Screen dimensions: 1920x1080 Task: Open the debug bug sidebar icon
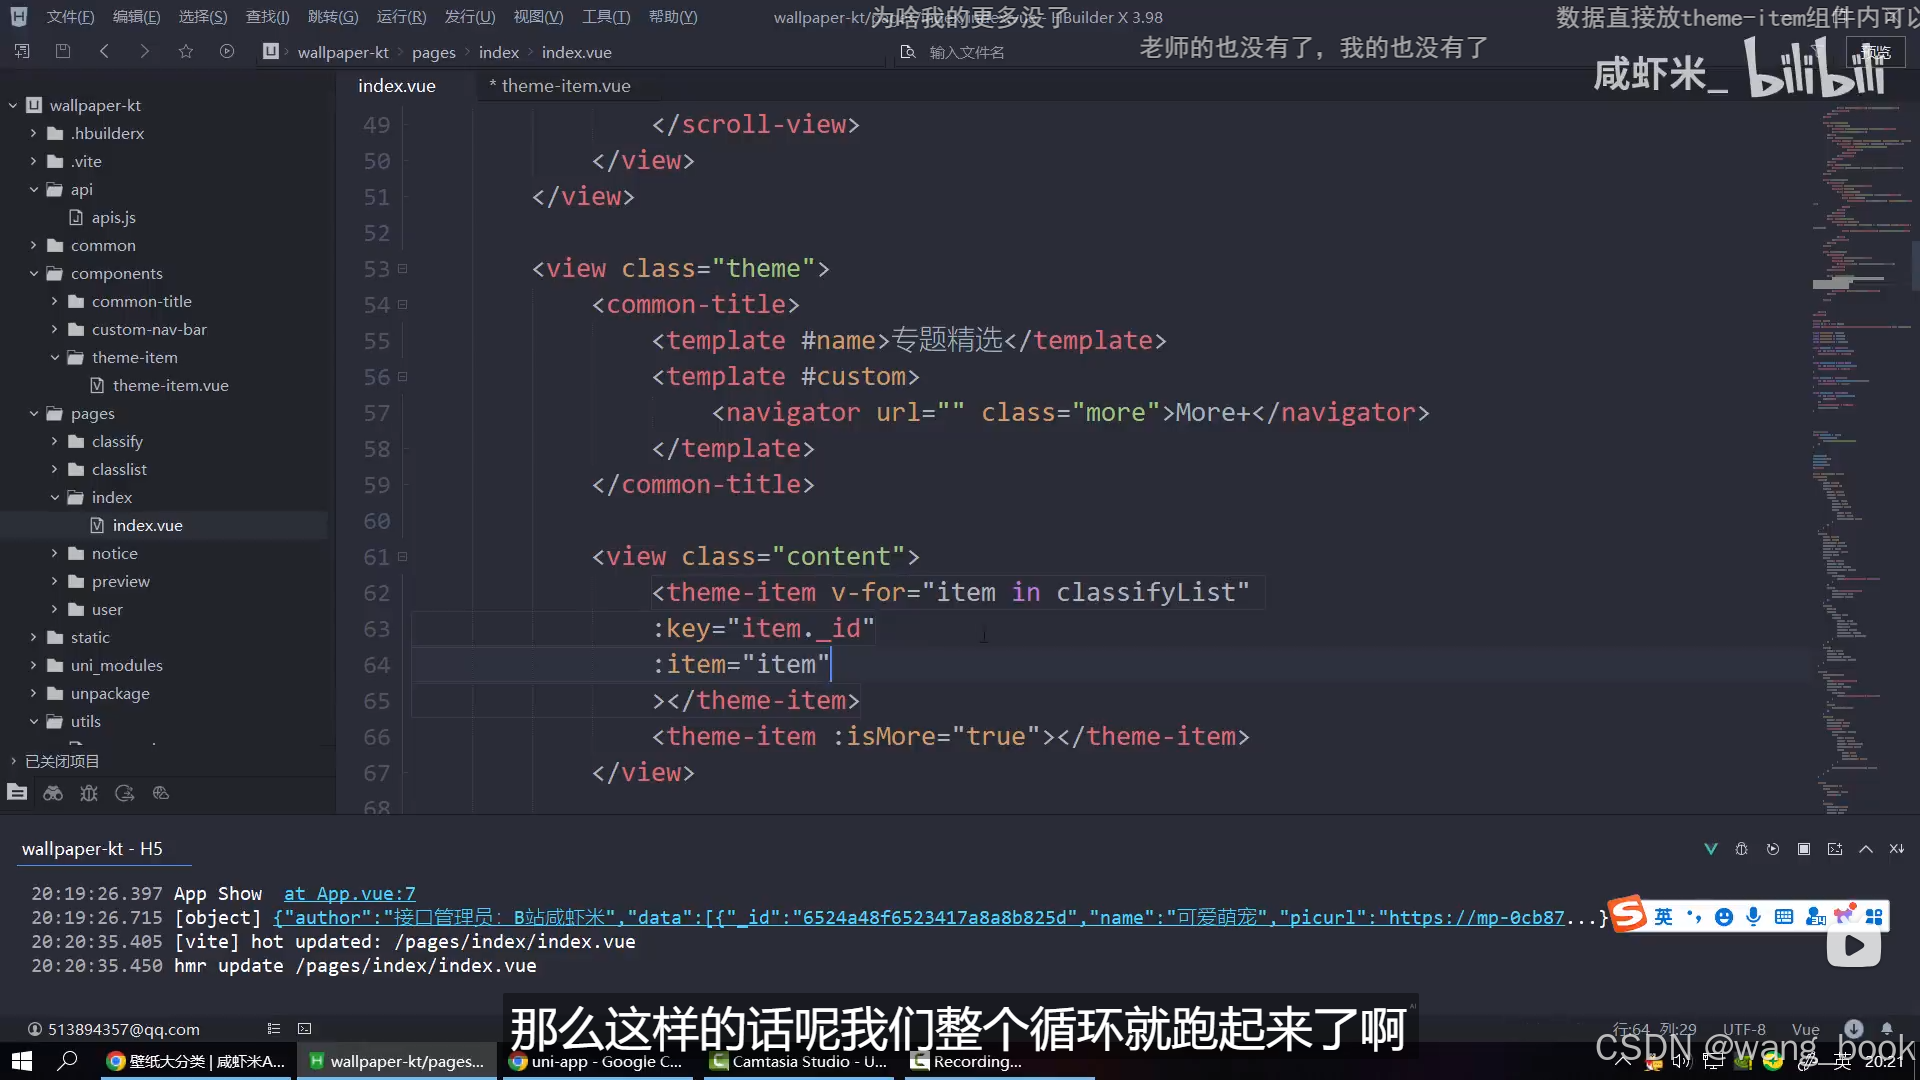coord(89,793)
